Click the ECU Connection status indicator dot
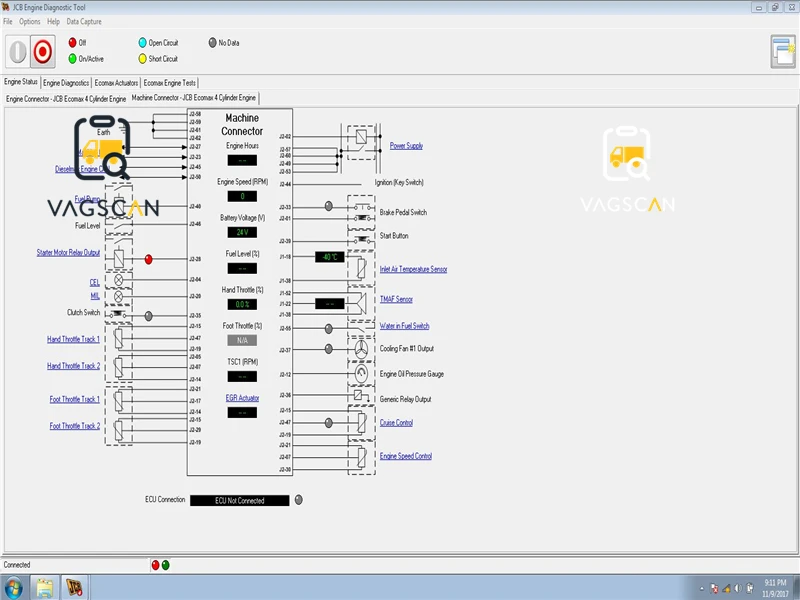The image size is (800, 600). point(298,500)
